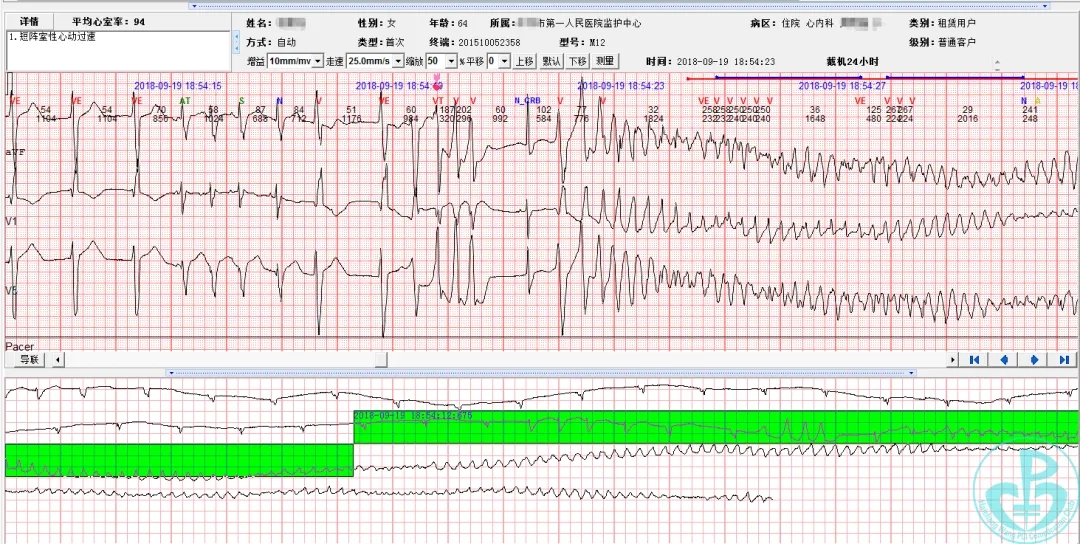
Task: Collapse the top panel using the left arrow
Action: (194, 6)
